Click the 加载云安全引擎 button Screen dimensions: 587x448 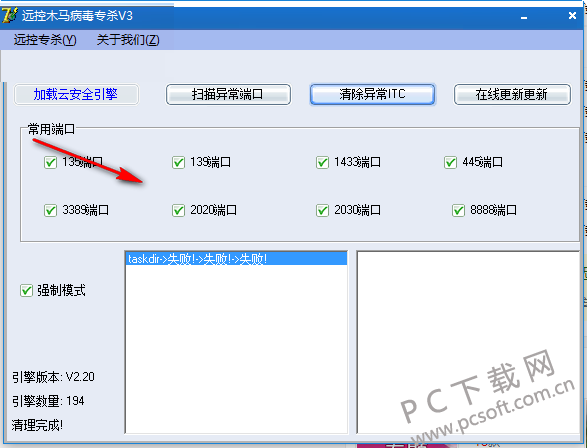76,94
